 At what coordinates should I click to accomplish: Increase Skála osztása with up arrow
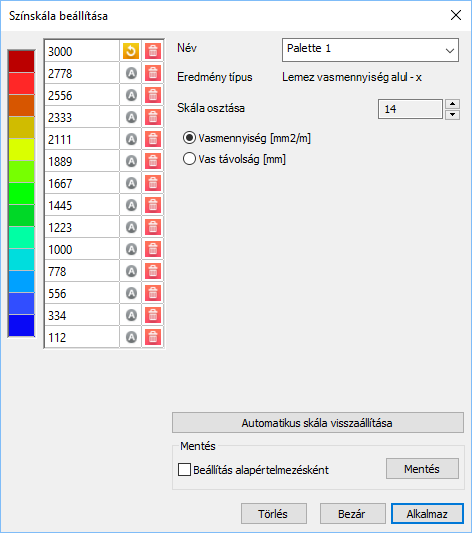click(x=452, y=104)
